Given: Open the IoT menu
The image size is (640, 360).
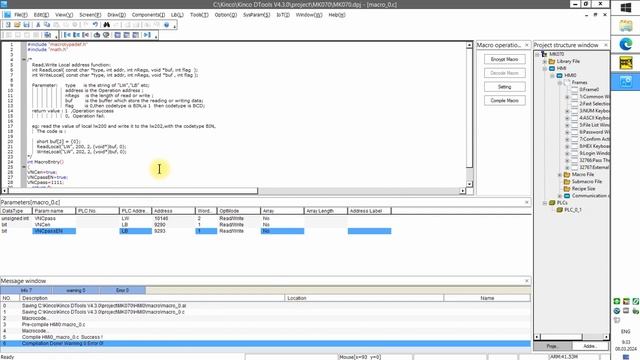Looking at the screenshot, I should coord(283,15).
